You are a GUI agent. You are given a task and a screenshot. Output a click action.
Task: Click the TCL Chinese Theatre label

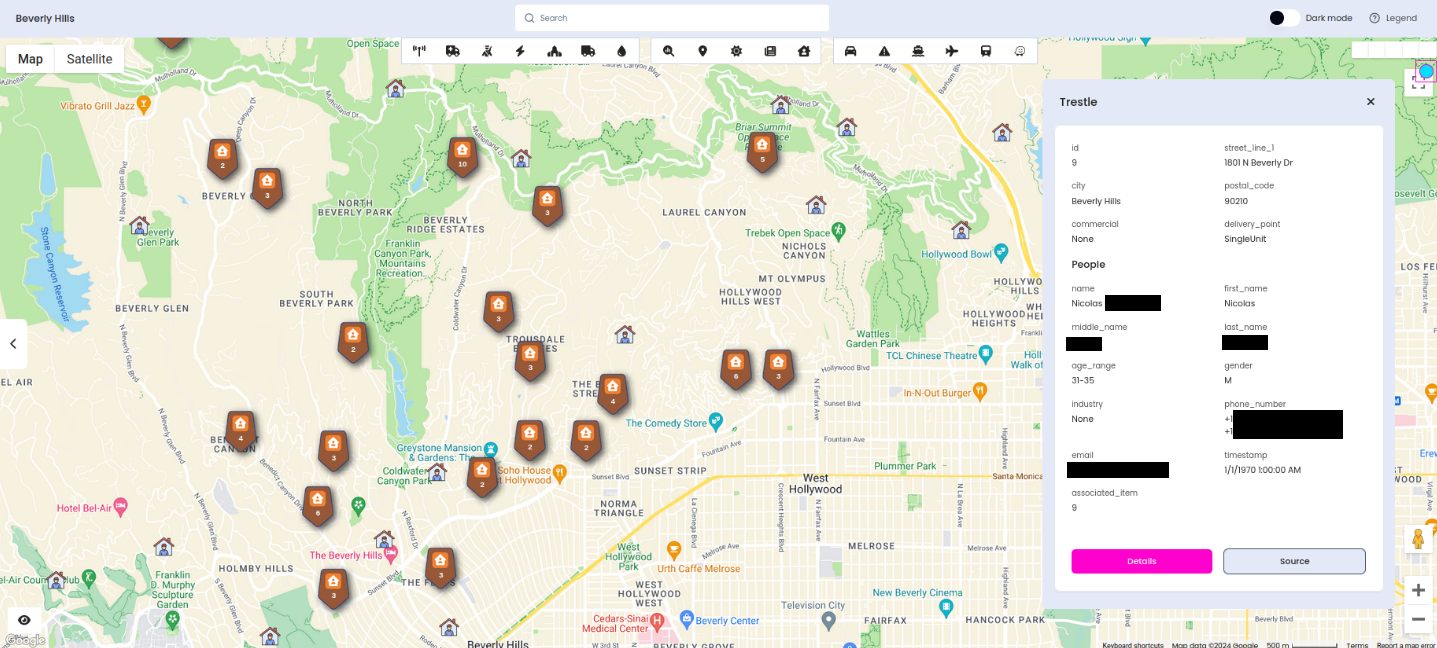point(931,355)
